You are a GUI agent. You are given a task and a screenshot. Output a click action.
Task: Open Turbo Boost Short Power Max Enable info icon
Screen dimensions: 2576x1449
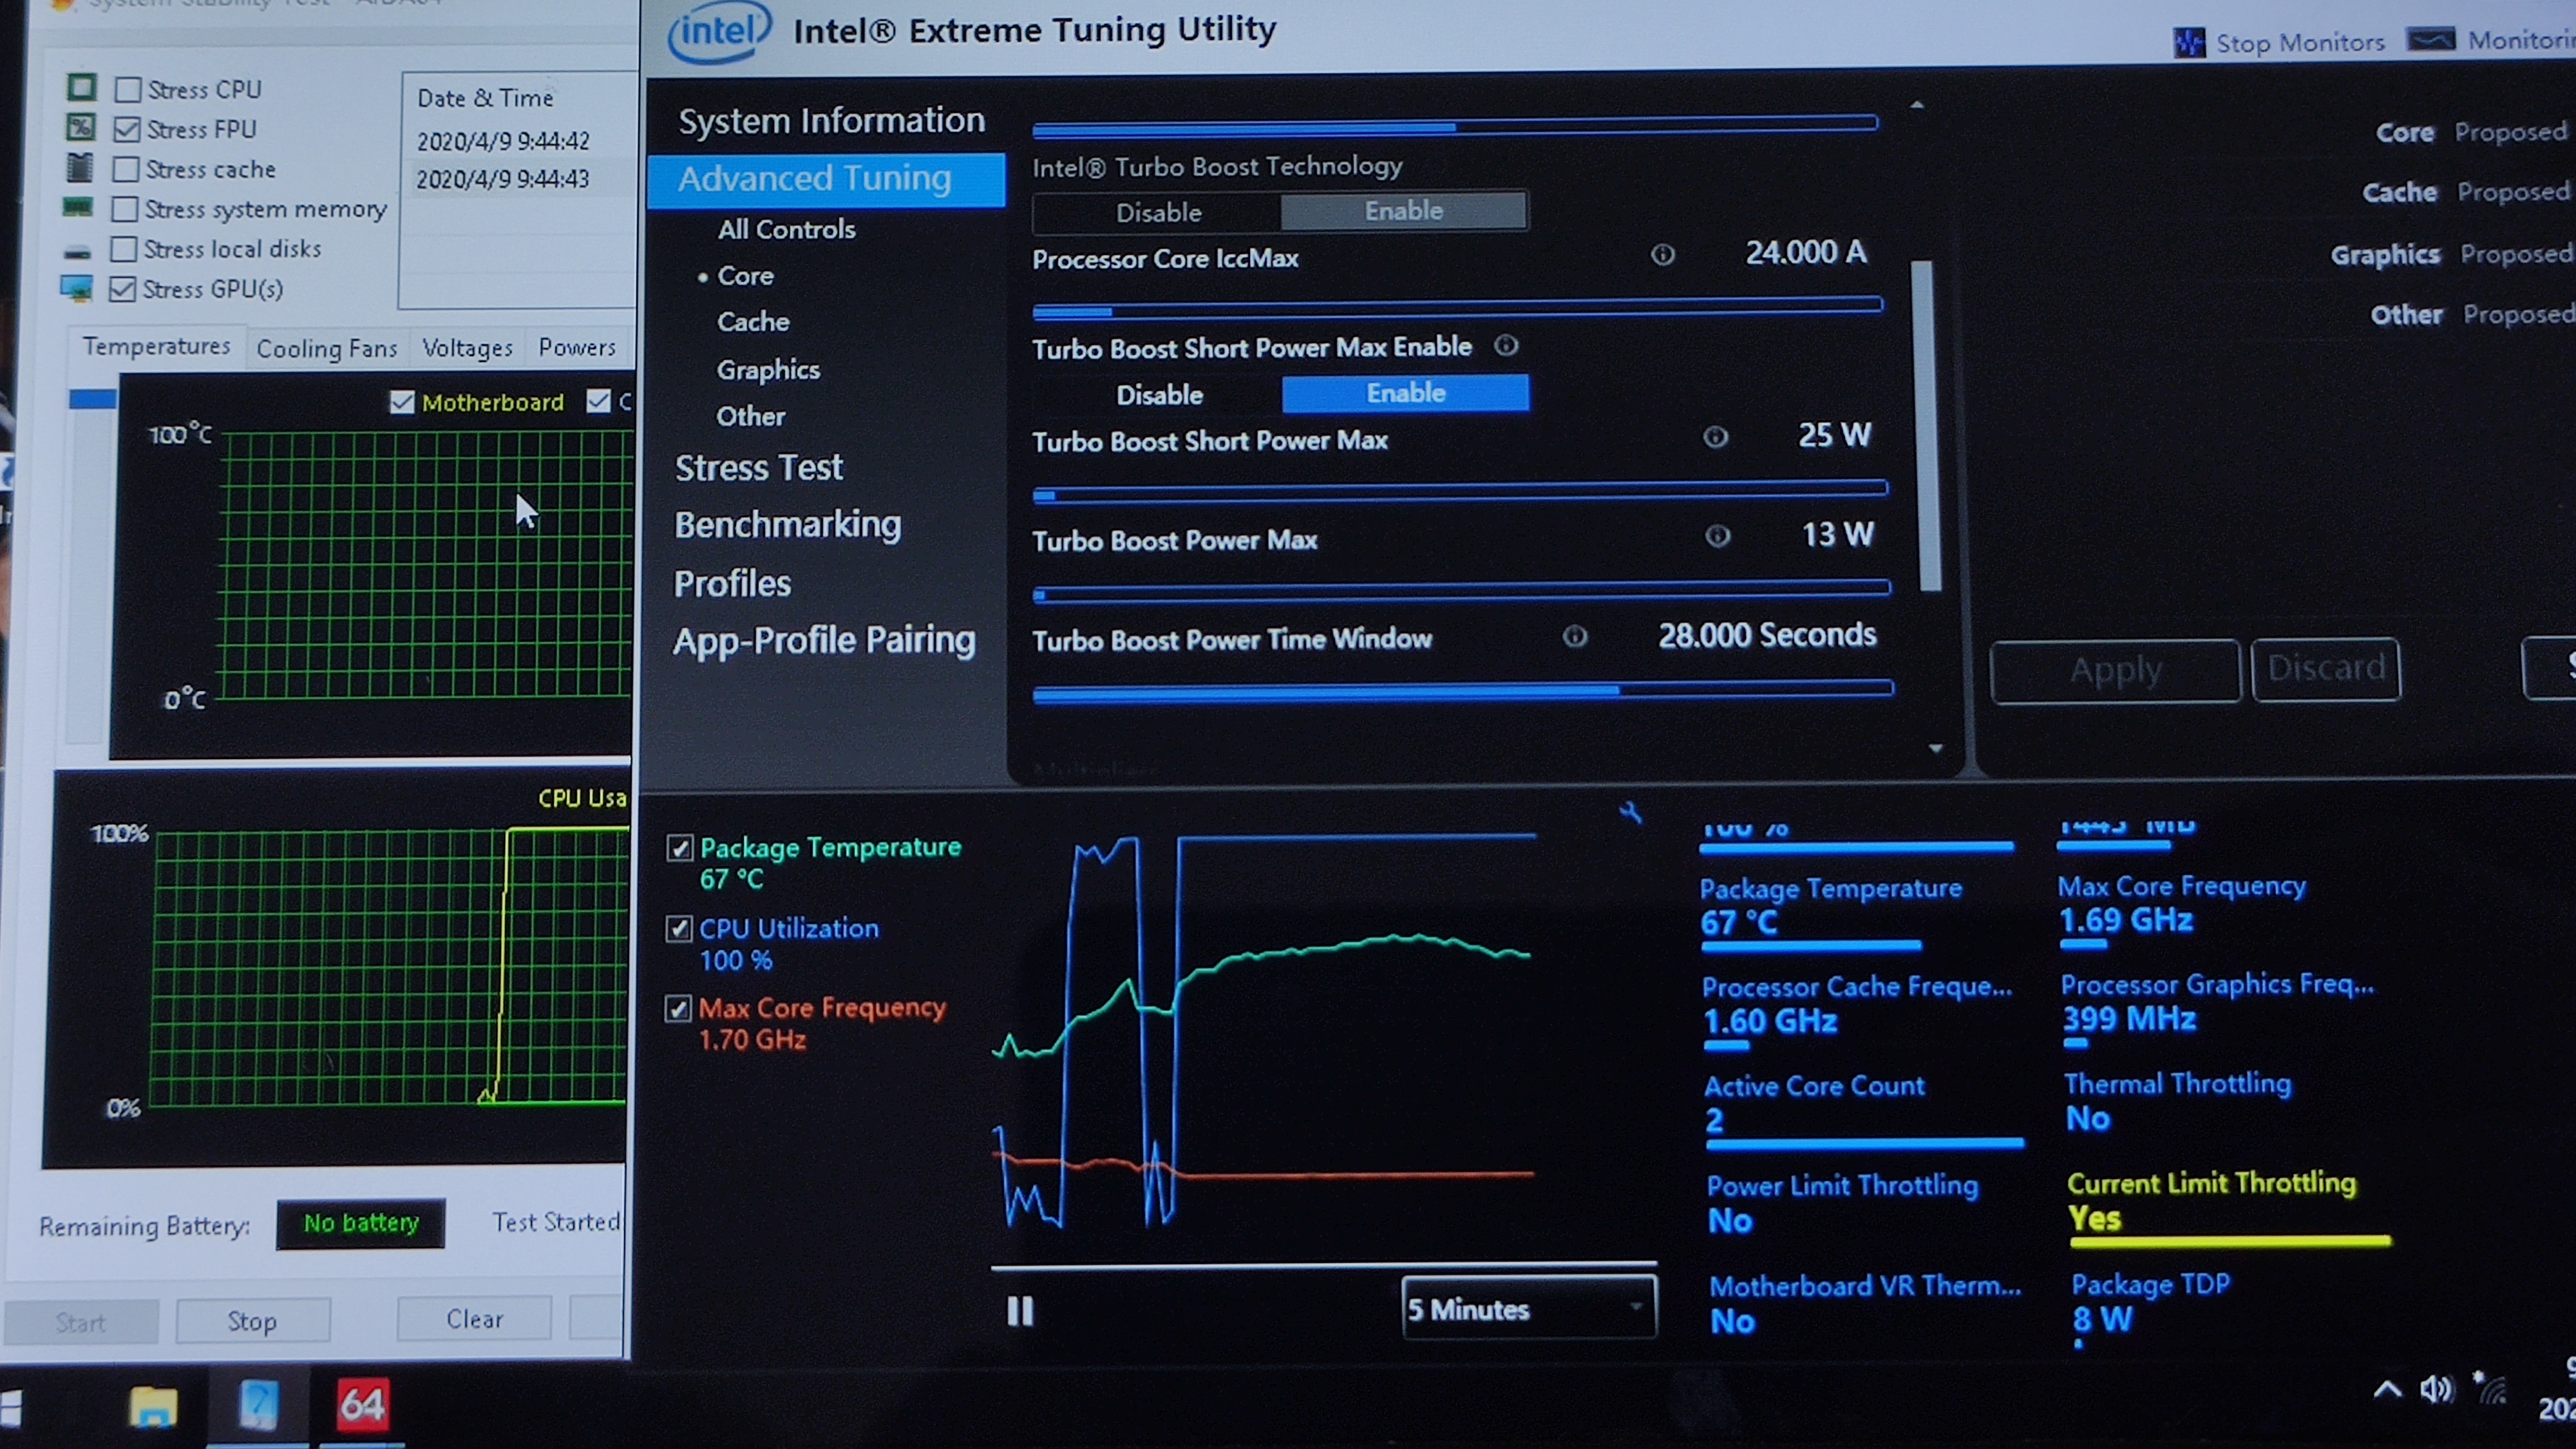click(1506, 346)
